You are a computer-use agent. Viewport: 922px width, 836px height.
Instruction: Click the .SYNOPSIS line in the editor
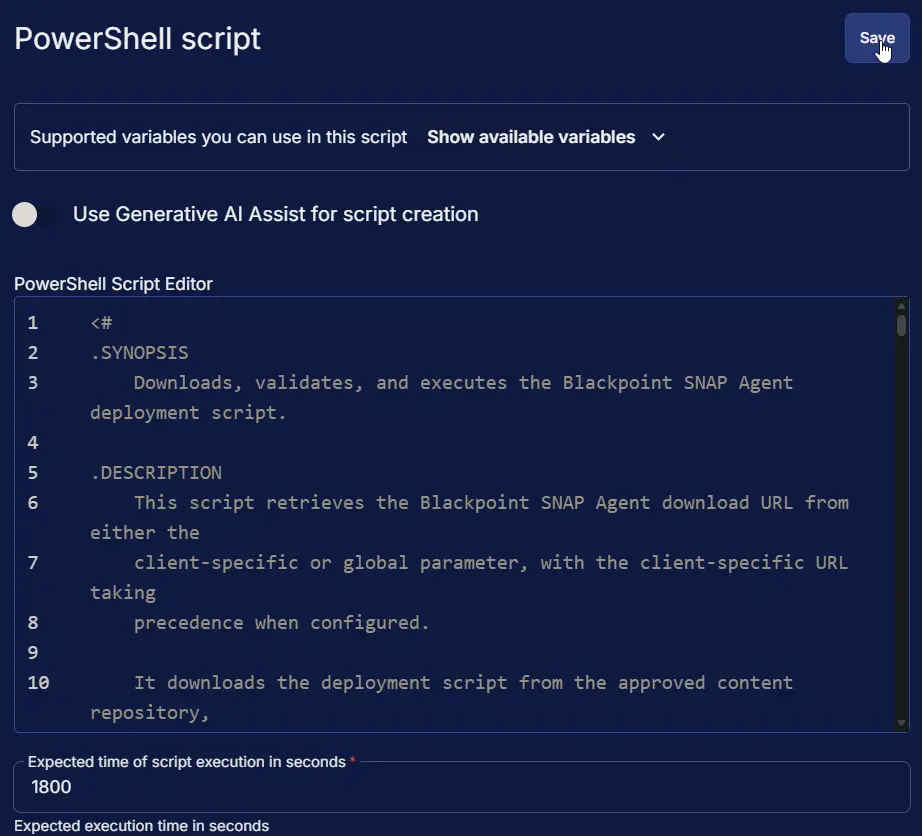[x=139, y=353]
